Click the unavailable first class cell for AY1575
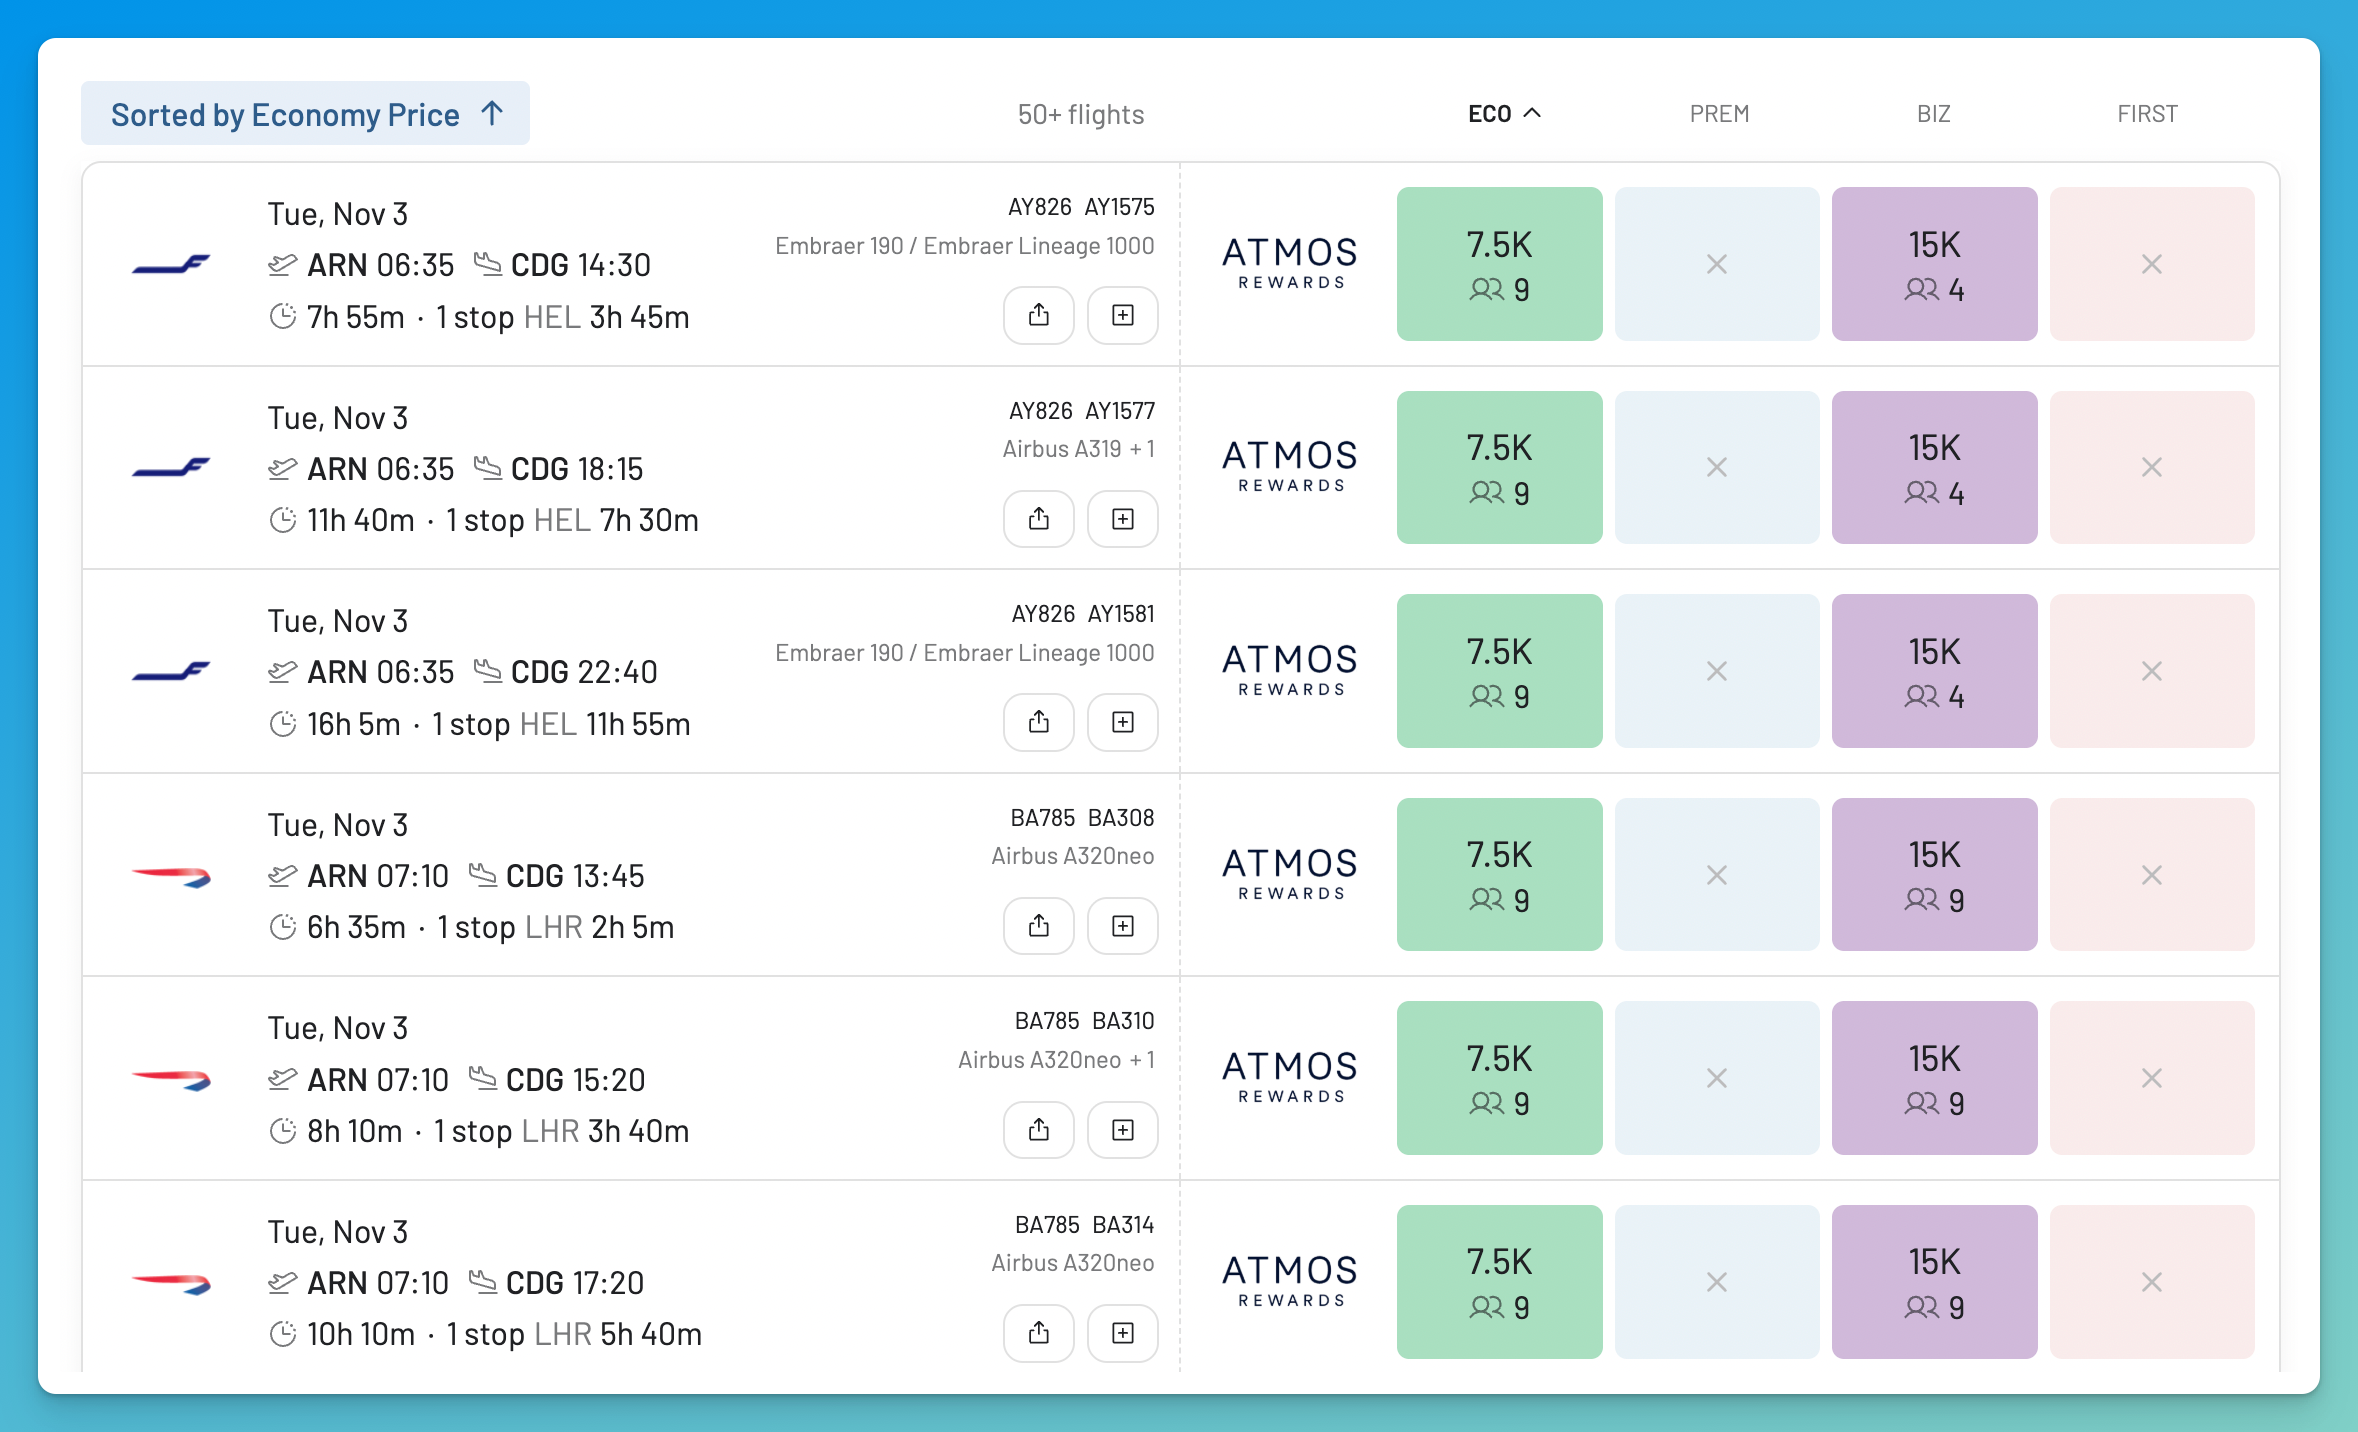Viewport: 2358px width, 1432px height. pos(2152,264)
